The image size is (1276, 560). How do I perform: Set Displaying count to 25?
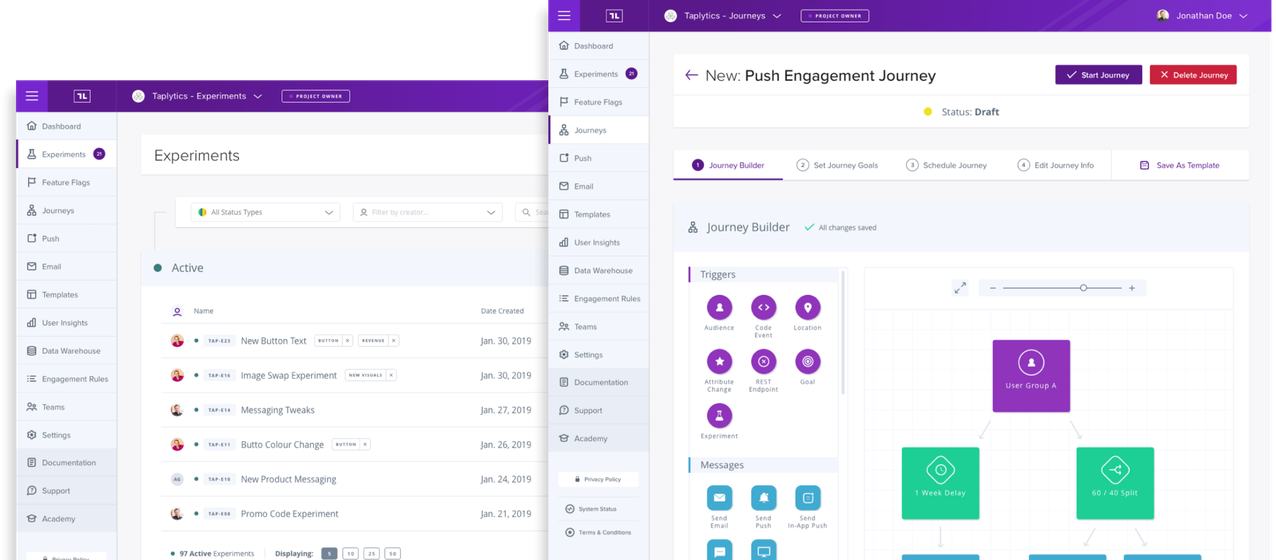(371, 553)
